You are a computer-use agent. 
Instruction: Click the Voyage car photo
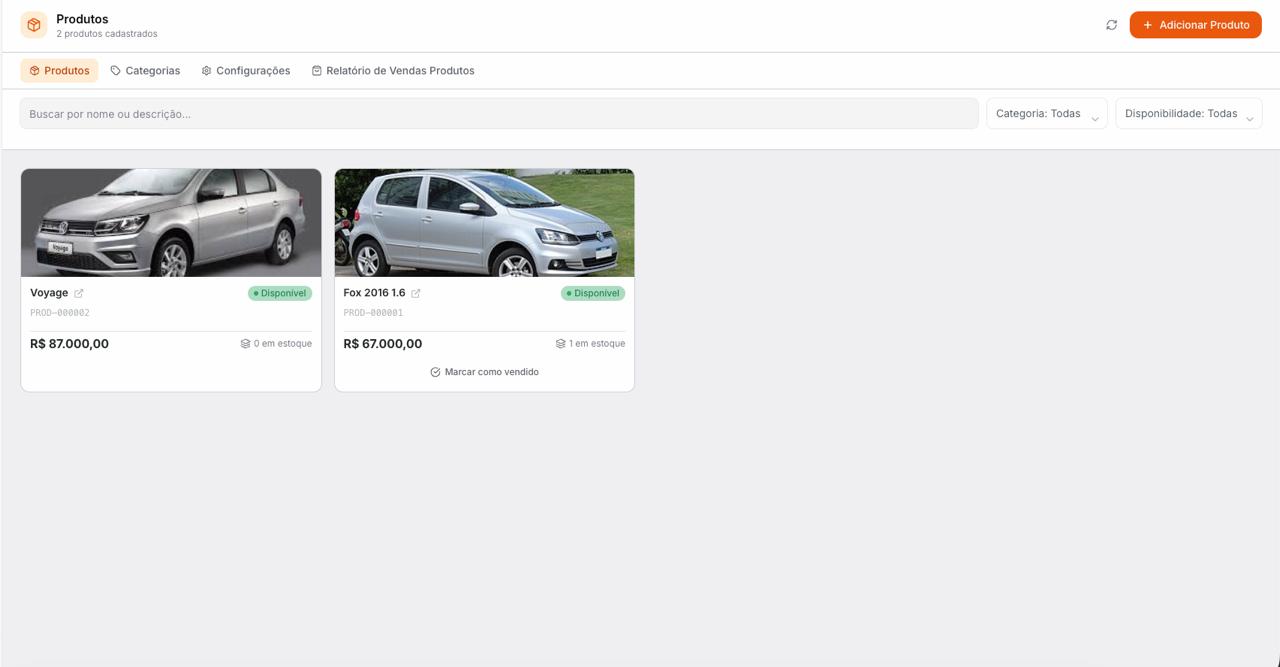tap(171, 223)
